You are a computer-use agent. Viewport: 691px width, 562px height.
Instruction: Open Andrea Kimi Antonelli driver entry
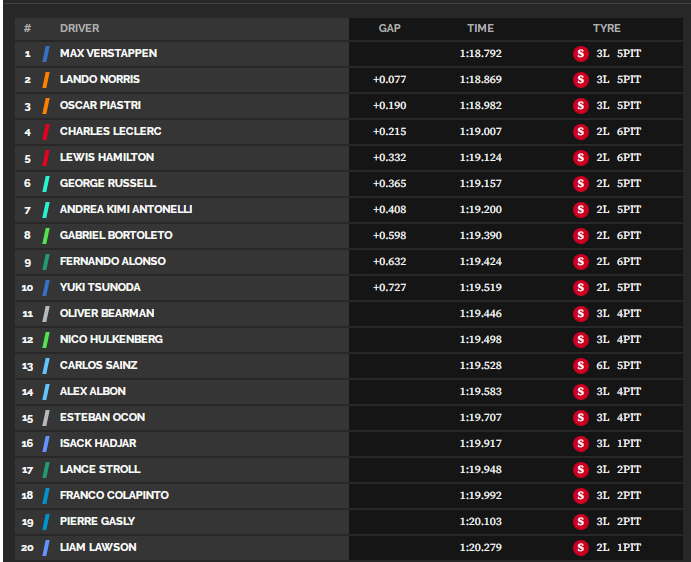point(126,209)
